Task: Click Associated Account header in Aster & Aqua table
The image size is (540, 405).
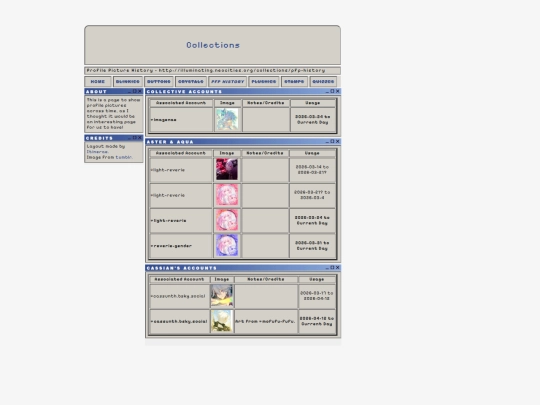Action: tap(181, 153)
